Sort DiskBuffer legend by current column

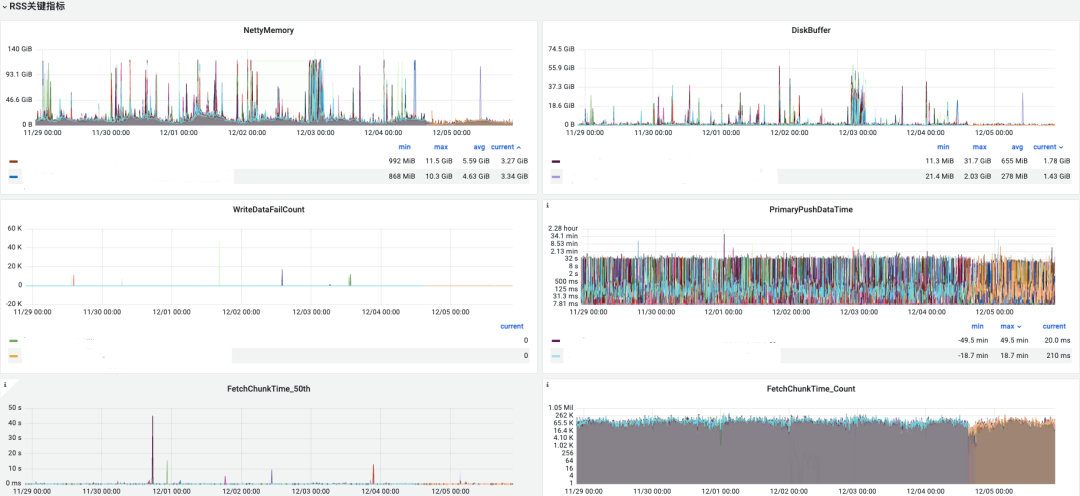click(x=1048, y=147)
